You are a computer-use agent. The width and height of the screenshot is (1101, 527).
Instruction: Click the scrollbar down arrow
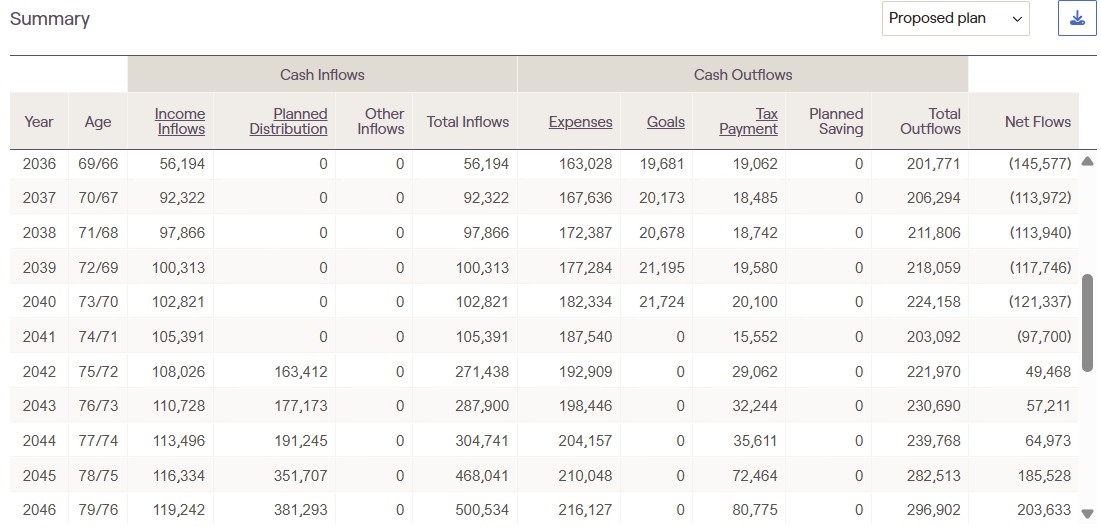click(1087, 513)
